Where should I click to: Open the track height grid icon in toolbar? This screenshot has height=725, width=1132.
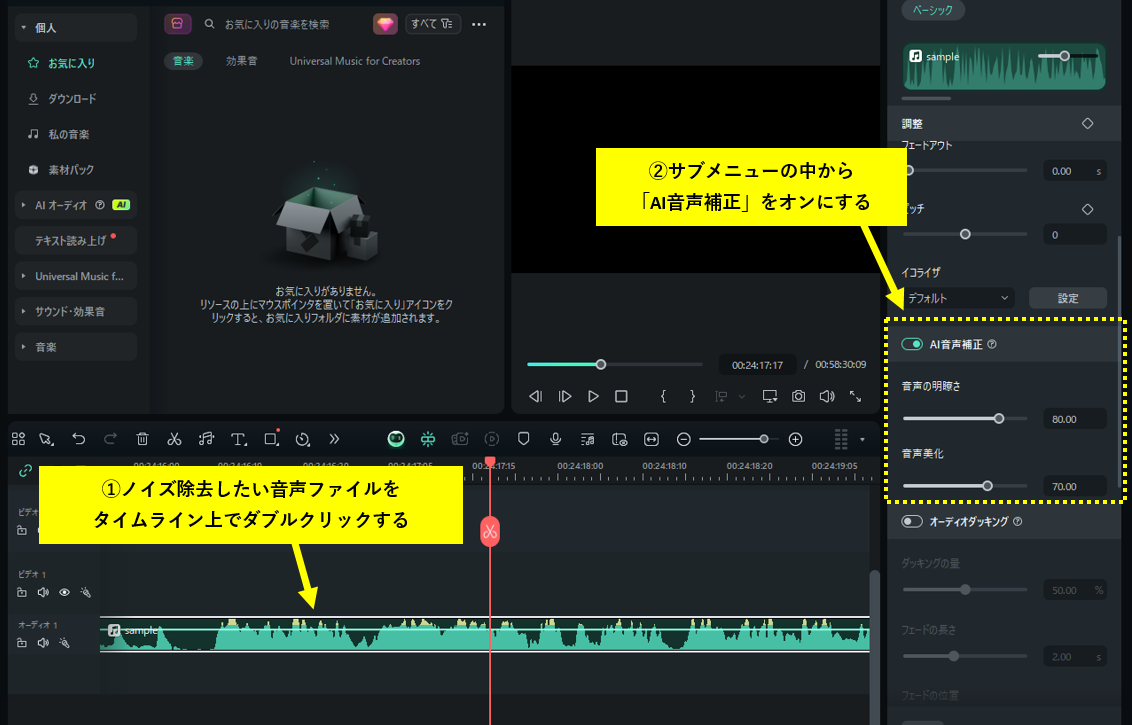(841, 439)
